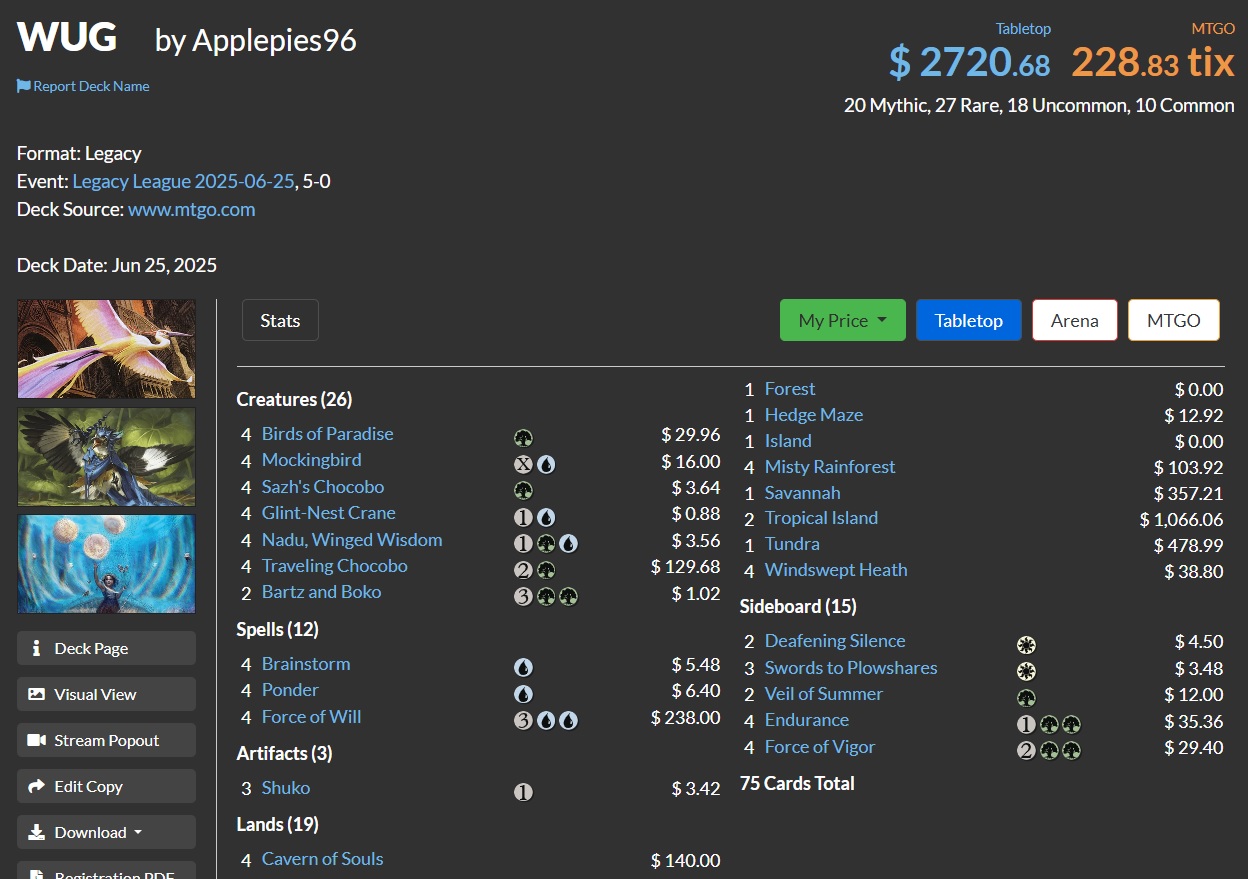Open the Tundra card link
The image size is (1248, 879).
(792, 543)
